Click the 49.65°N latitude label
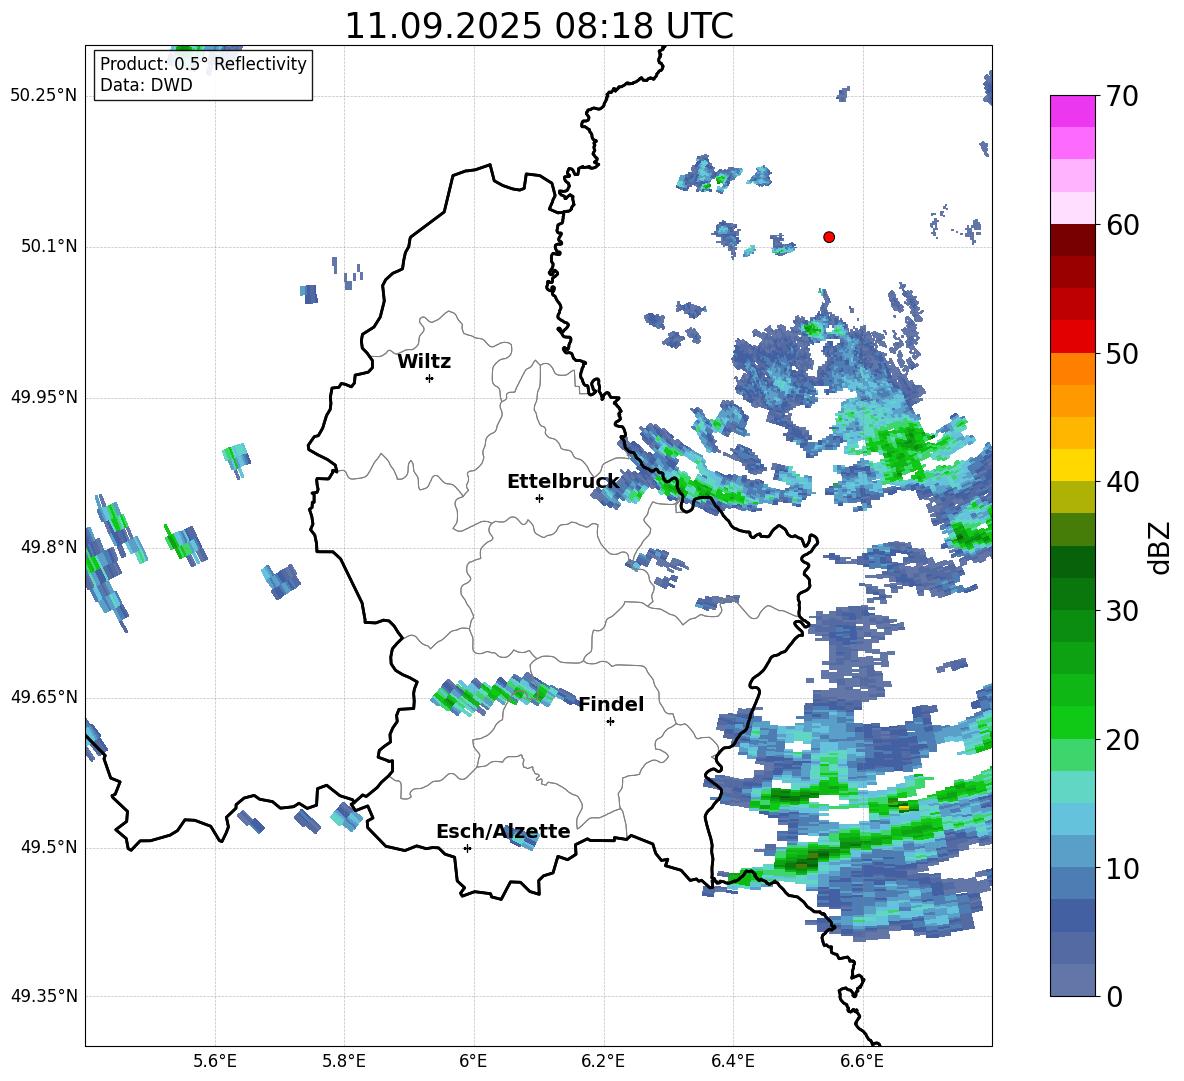Image resolution: width=1184 pixels, height=1081 pixels. coord(44,697)
